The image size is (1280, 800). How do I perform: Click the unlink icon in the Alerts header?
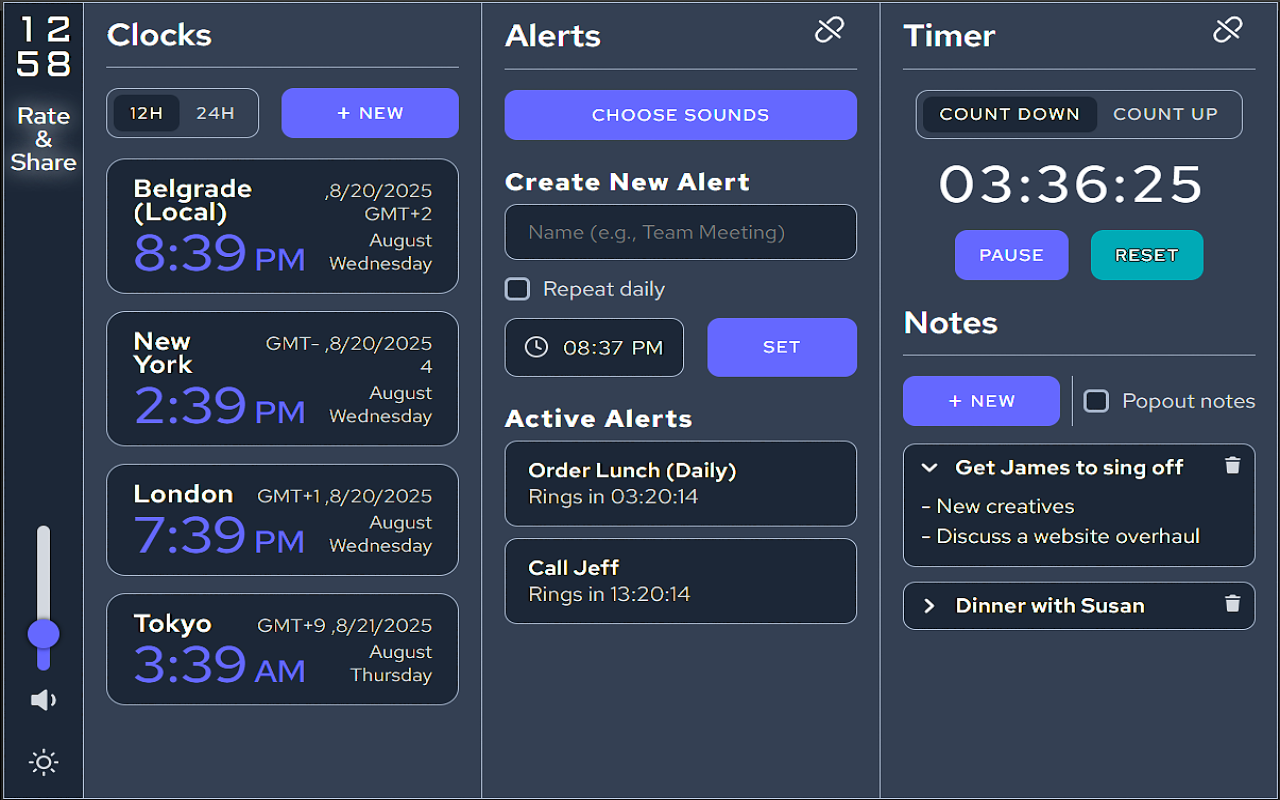tap(829, 30)
